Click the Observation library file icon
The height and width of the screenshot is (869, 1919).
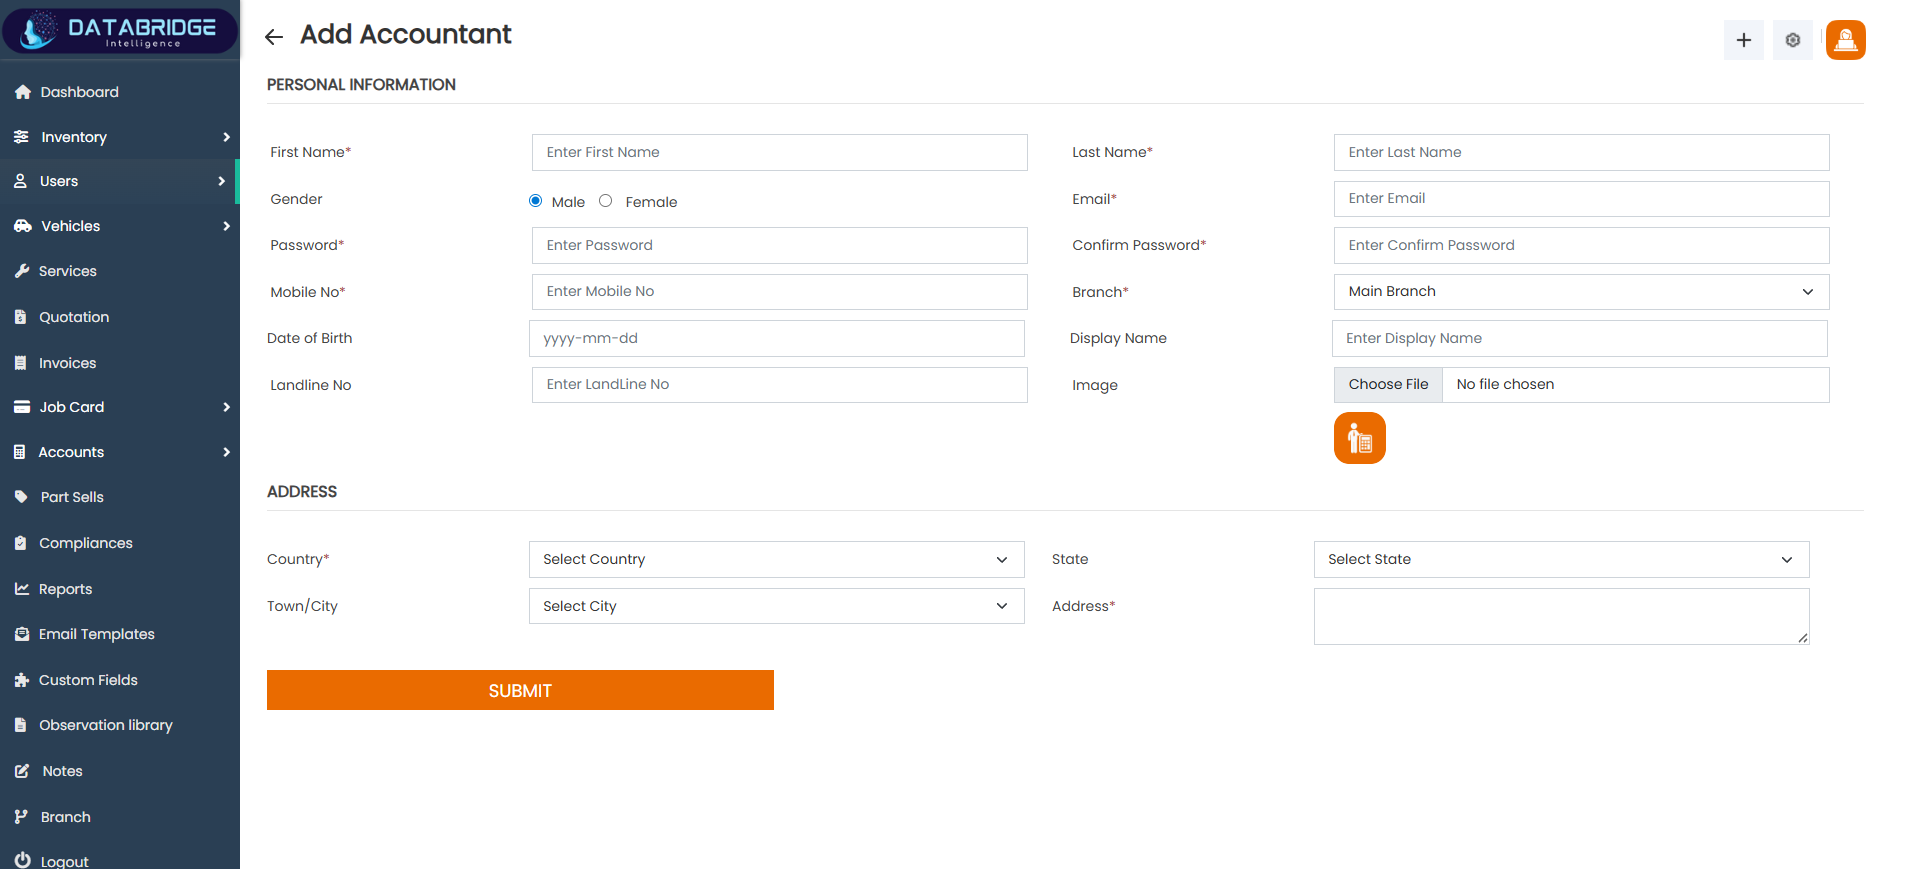[x=20, y=725]
